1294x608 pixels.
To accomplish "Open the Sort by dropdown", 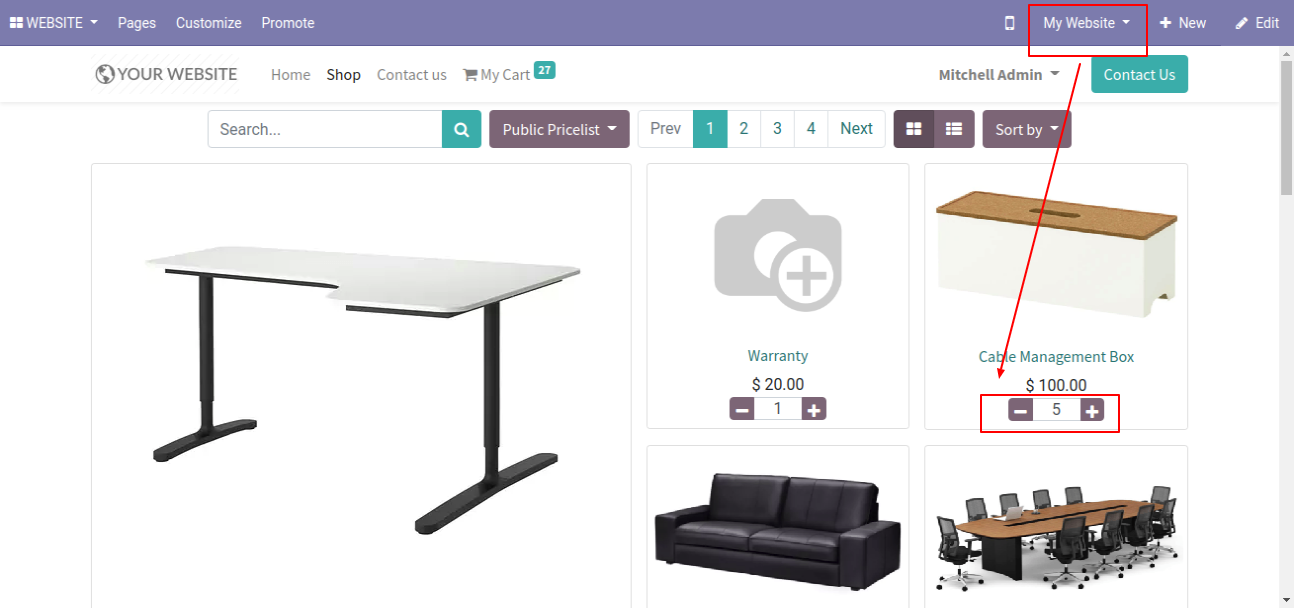I will [x=1027, y=129].
